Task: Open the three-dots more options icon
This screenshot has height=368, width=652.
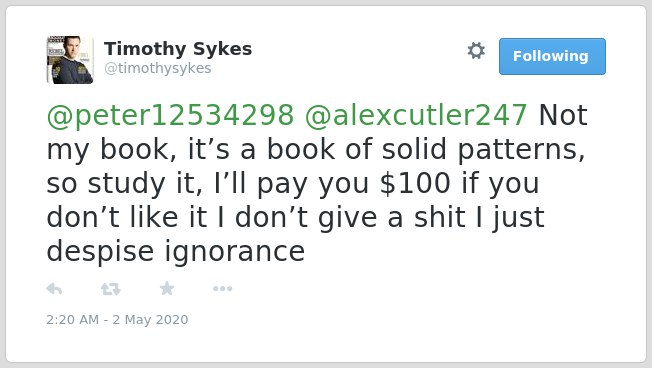Action: 222,289
